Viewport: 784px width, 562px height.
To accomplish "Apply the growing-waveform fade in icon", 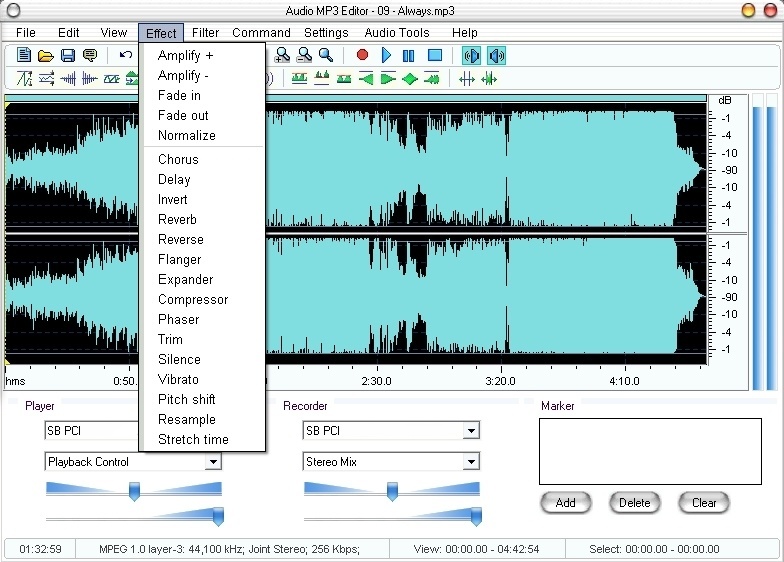I will (x=68, y=78).
